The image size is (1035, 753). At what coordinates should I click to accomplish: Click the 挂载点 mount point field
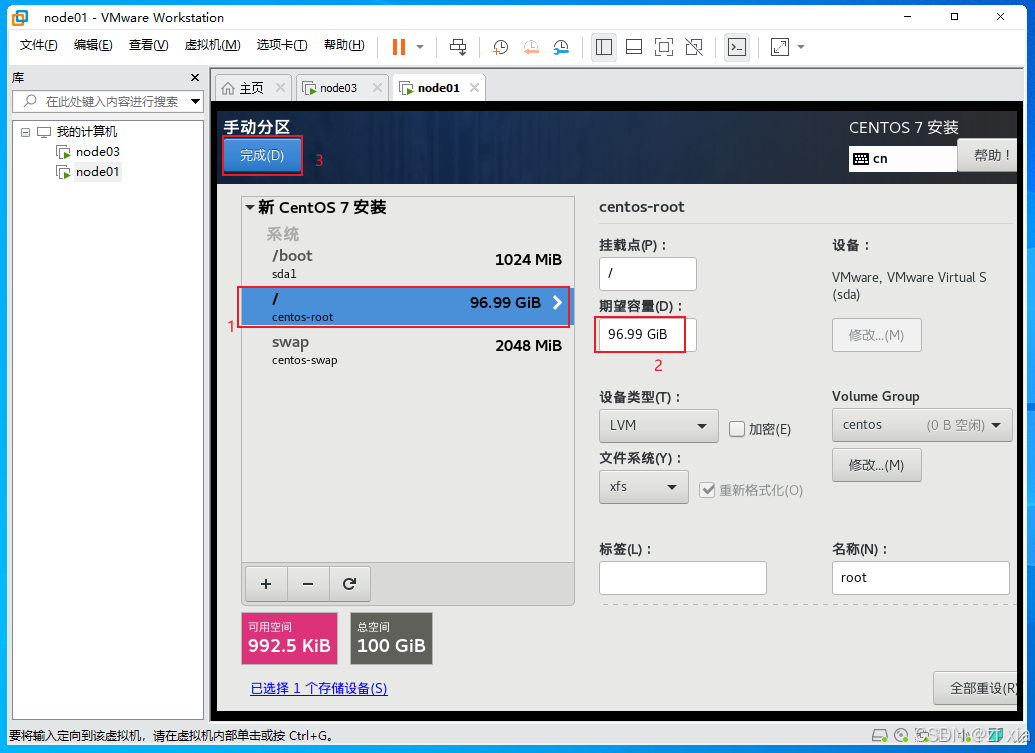tap(648, 273)
